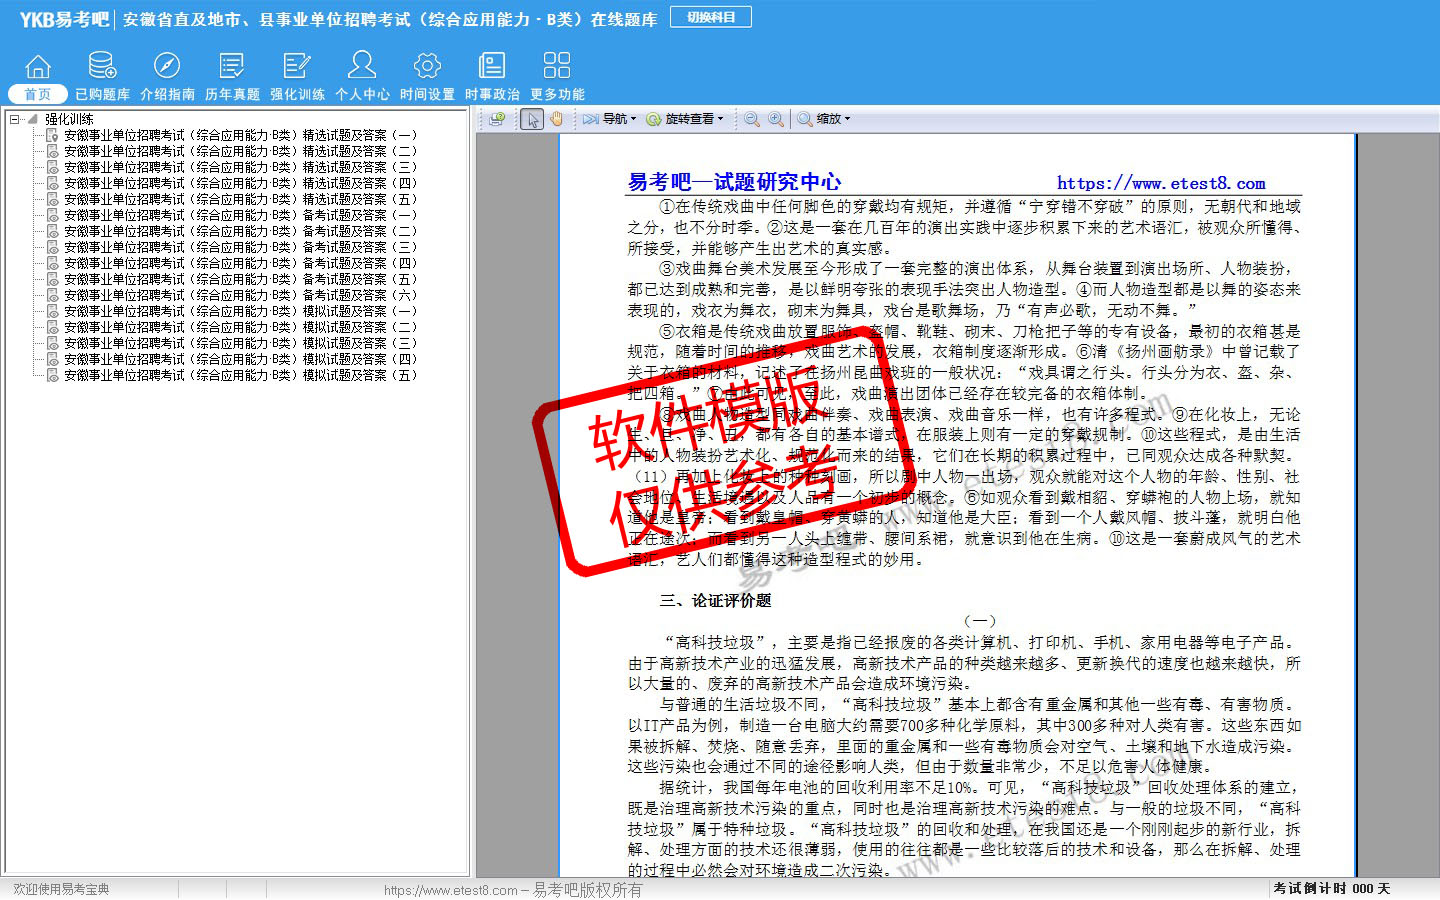Open 个人中心 personal center
The width and height of the screenshot is (1440, 900).
(x=362, y=75)
